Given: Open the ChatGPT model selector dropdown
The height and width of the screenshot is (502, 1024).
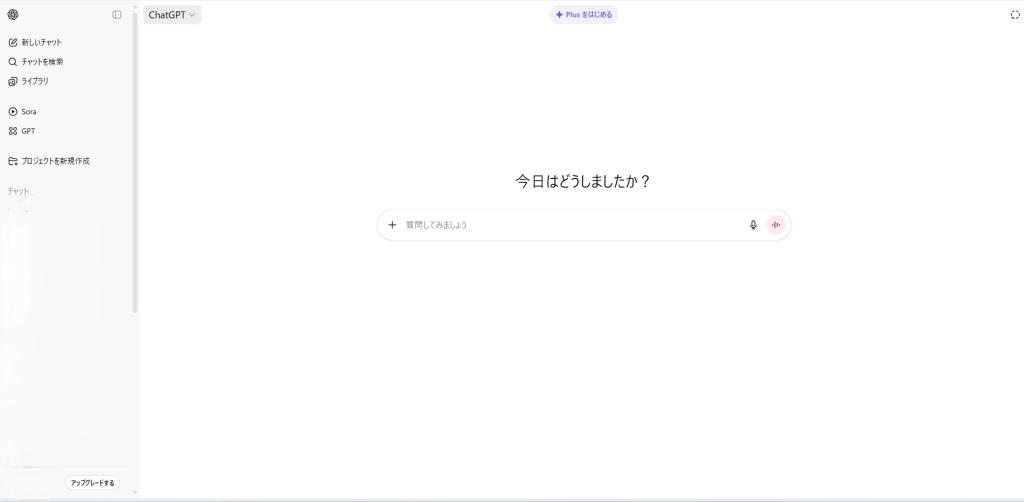Looking at the screenshot, I should click(172, 15).
